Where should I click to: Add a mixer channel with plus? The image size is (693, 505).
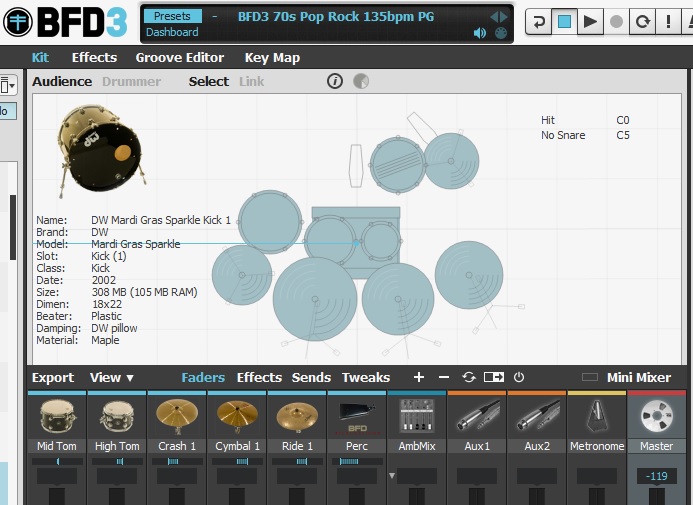point(419,377)
